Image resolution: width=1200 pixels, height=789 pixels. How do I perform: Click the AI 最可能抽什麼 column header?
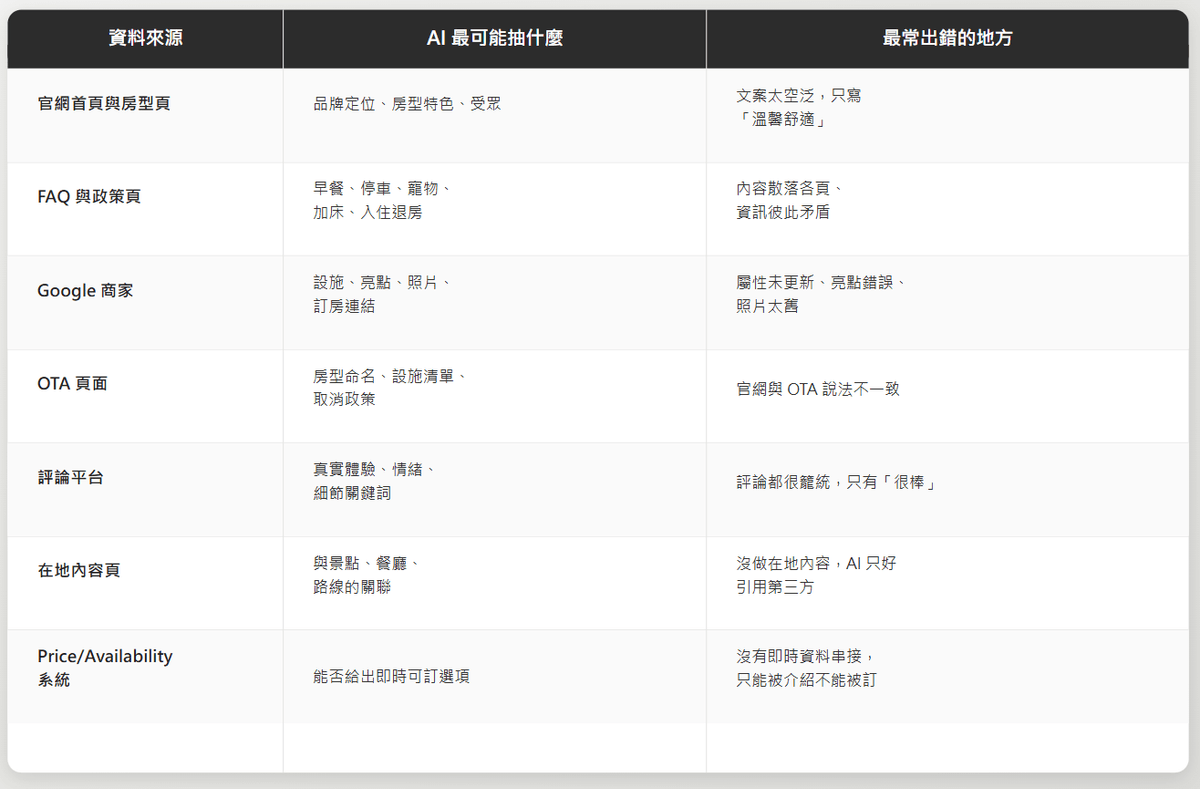pyautogui.click(x=494, y=39)
